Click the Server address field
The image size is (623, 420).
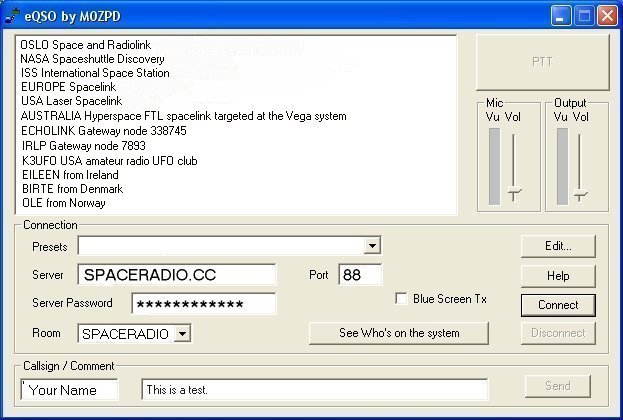(x=176, y=275)
